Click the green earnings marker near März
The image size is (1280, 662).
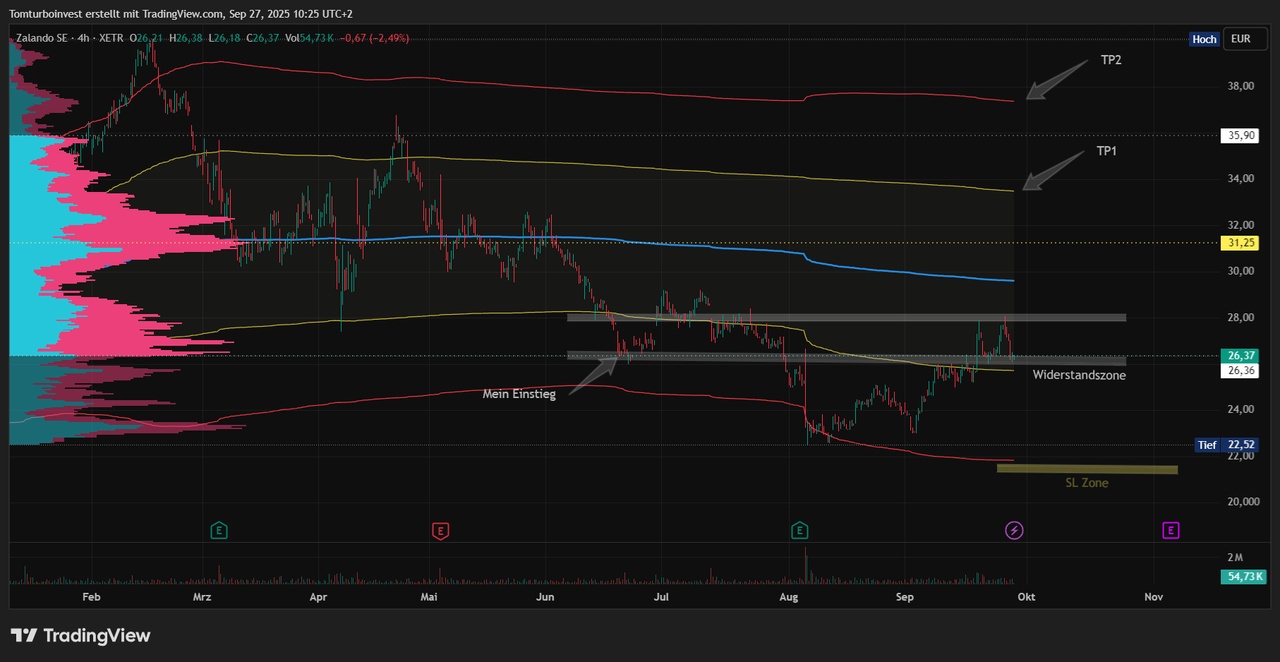[x=219, y=530]
